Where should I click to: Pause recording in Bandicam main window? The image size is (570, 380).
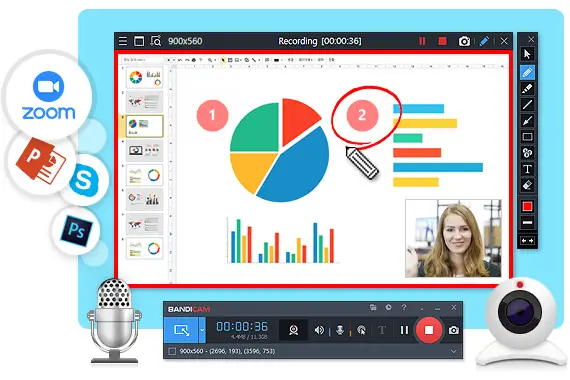tap(404, 330)
